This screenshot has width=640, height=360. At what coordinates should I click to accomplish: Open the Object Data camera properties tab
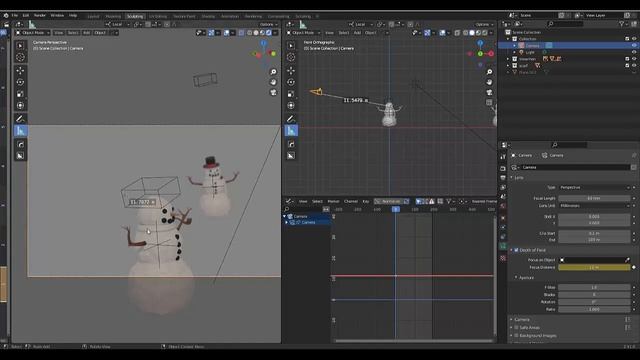point(503,247)
